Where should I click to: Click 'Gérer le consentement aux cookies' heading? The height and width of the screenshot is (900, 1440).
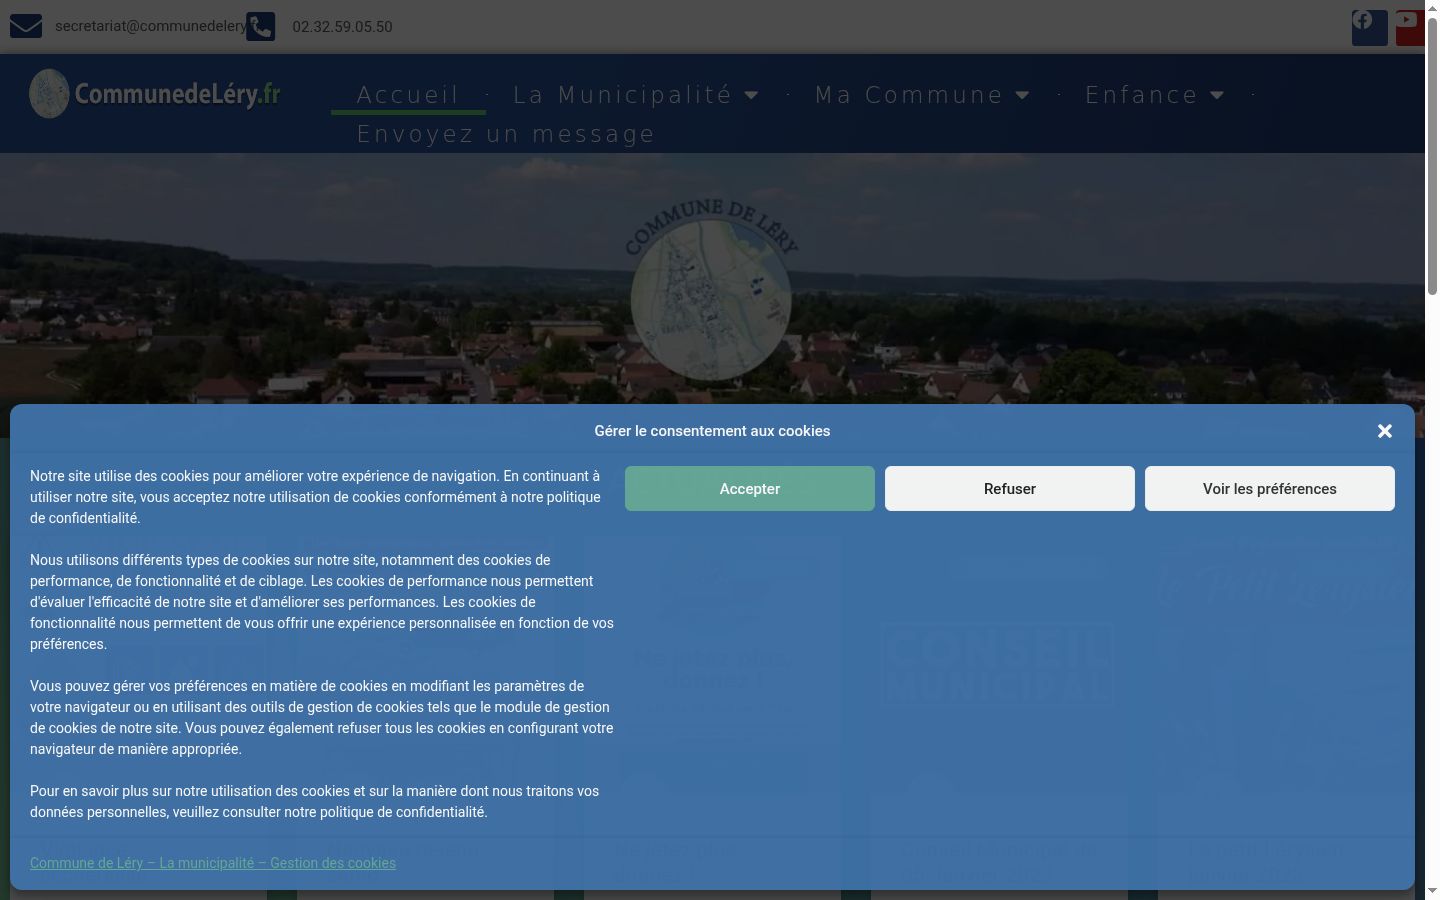(712, 431)
